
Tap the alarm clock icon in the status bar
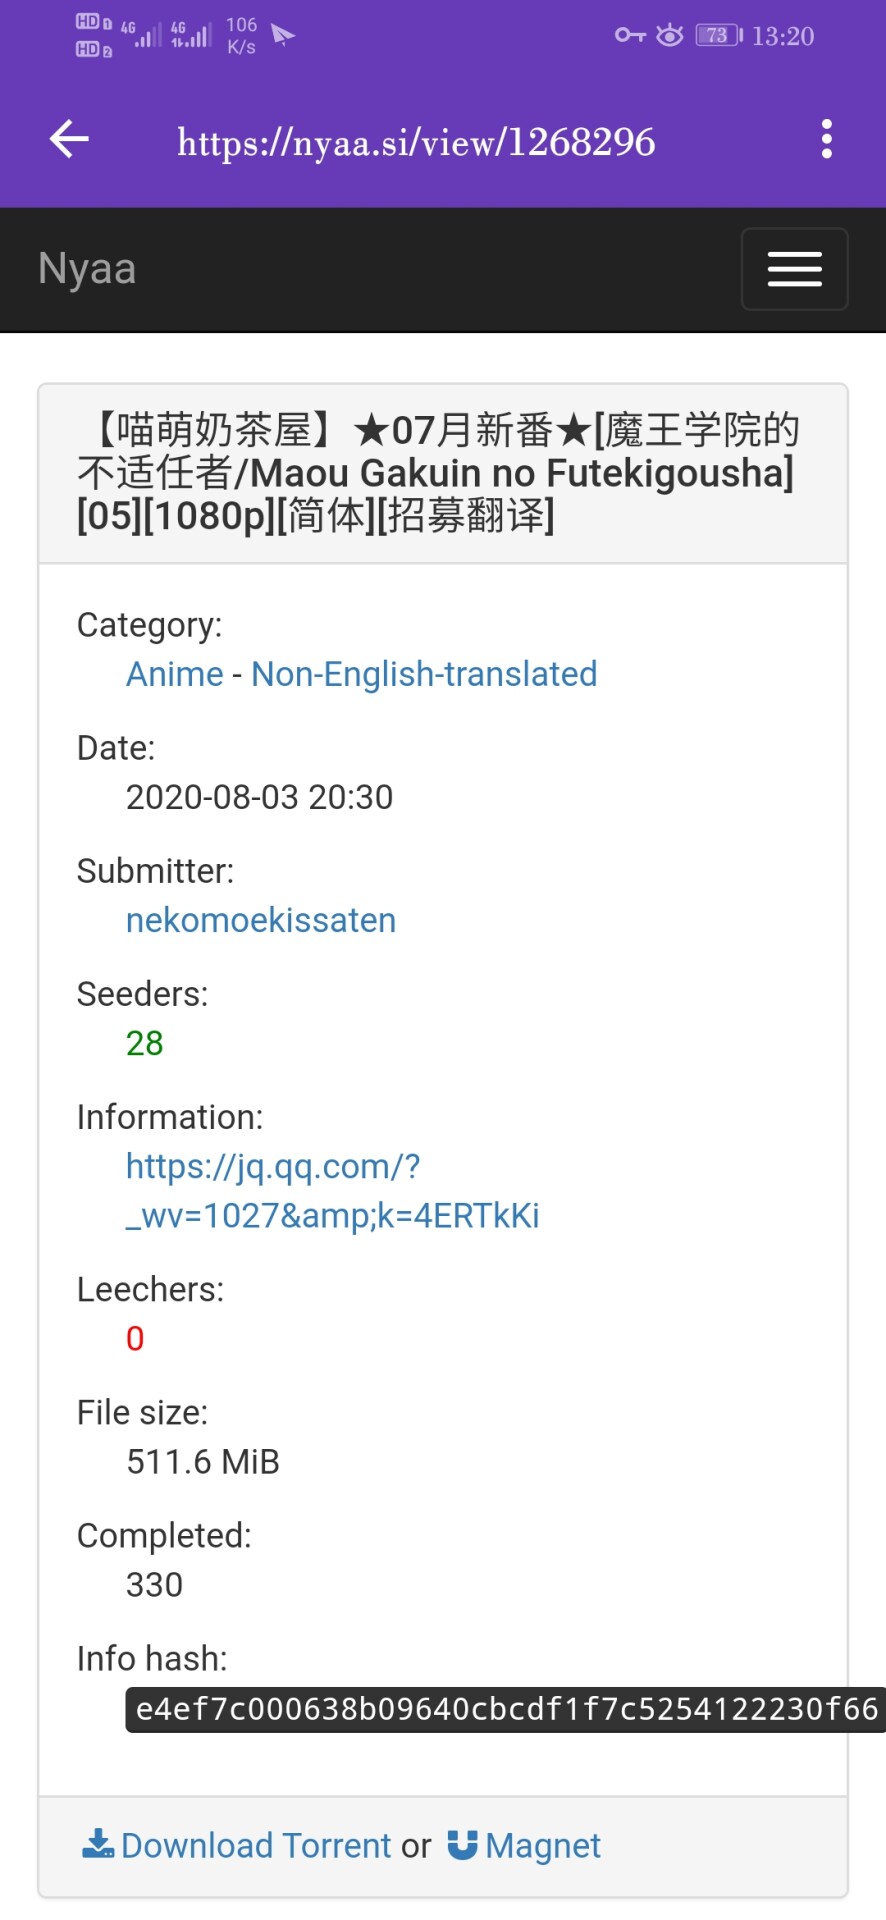point(669,35)
